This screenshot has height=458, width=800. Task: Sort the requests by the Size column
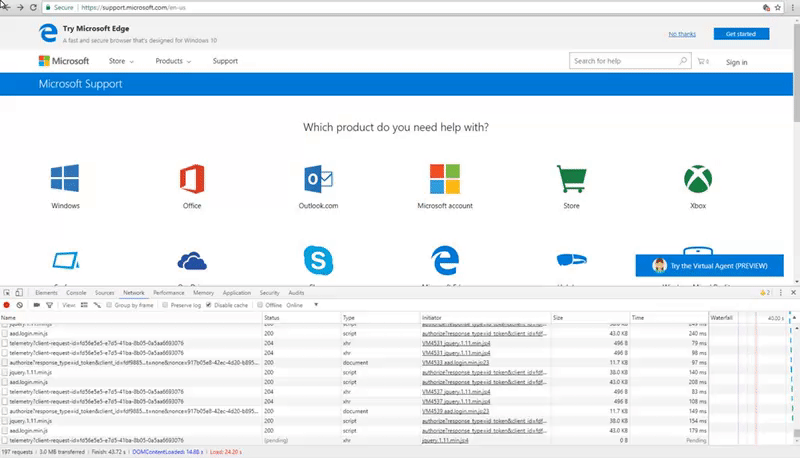(x=590, y=318)
